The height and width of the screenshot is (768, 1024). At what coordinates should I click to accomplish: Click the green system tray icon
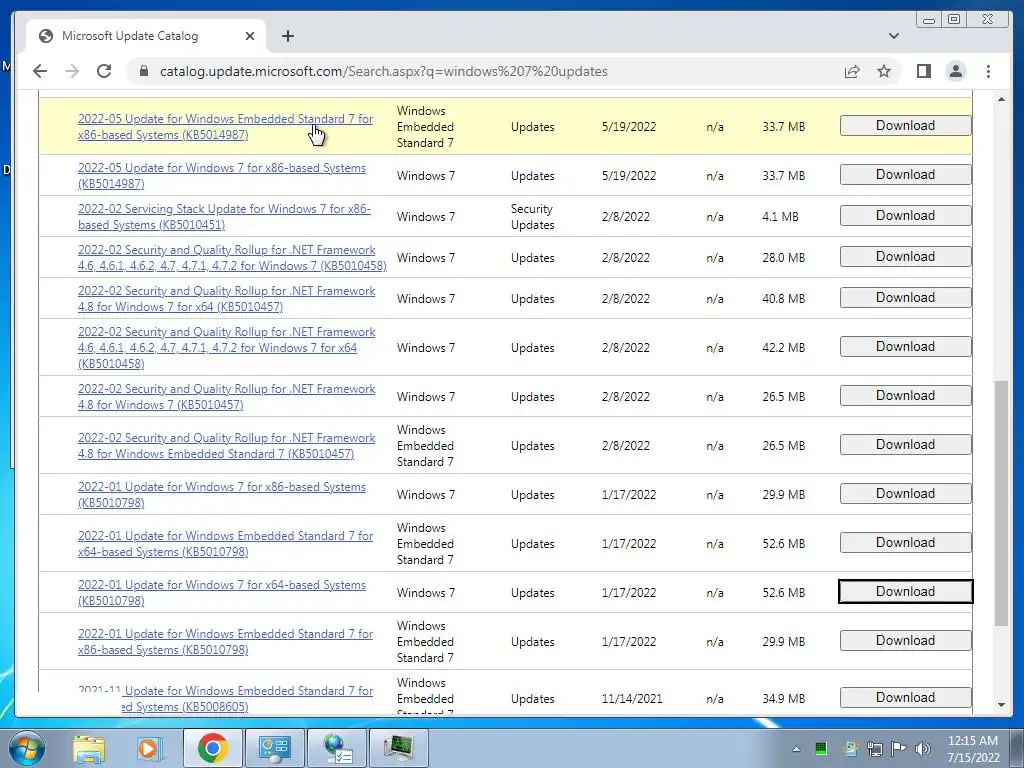point(821,748)
